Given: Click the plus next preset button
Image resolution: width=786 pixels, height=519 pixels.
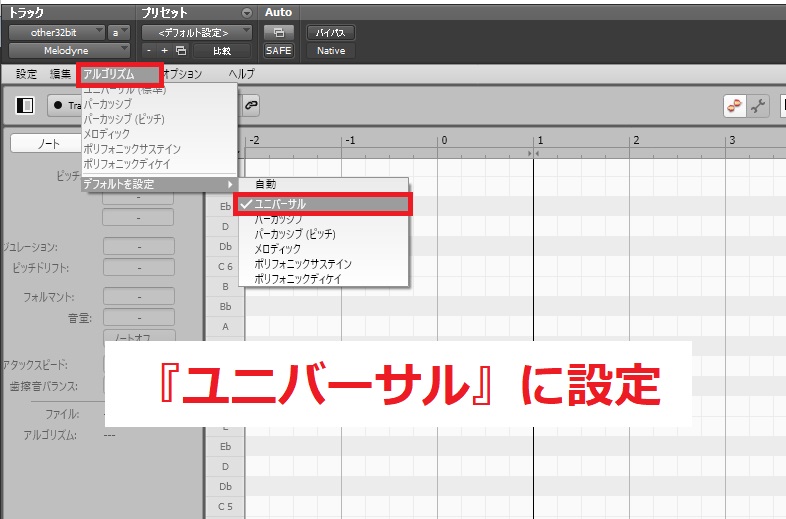Looking at the screenshot, I should tap(164, 50).
